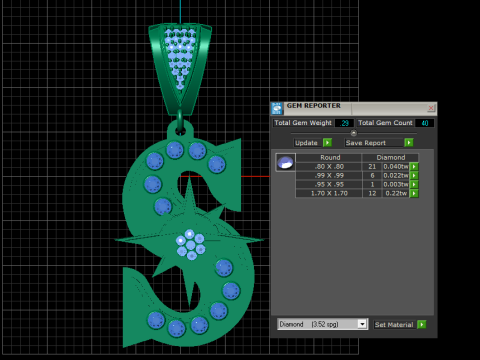Click the count cell showing 12
Image resolution: width=480 pixels, height=360 pixels.
tap(372, 193)
